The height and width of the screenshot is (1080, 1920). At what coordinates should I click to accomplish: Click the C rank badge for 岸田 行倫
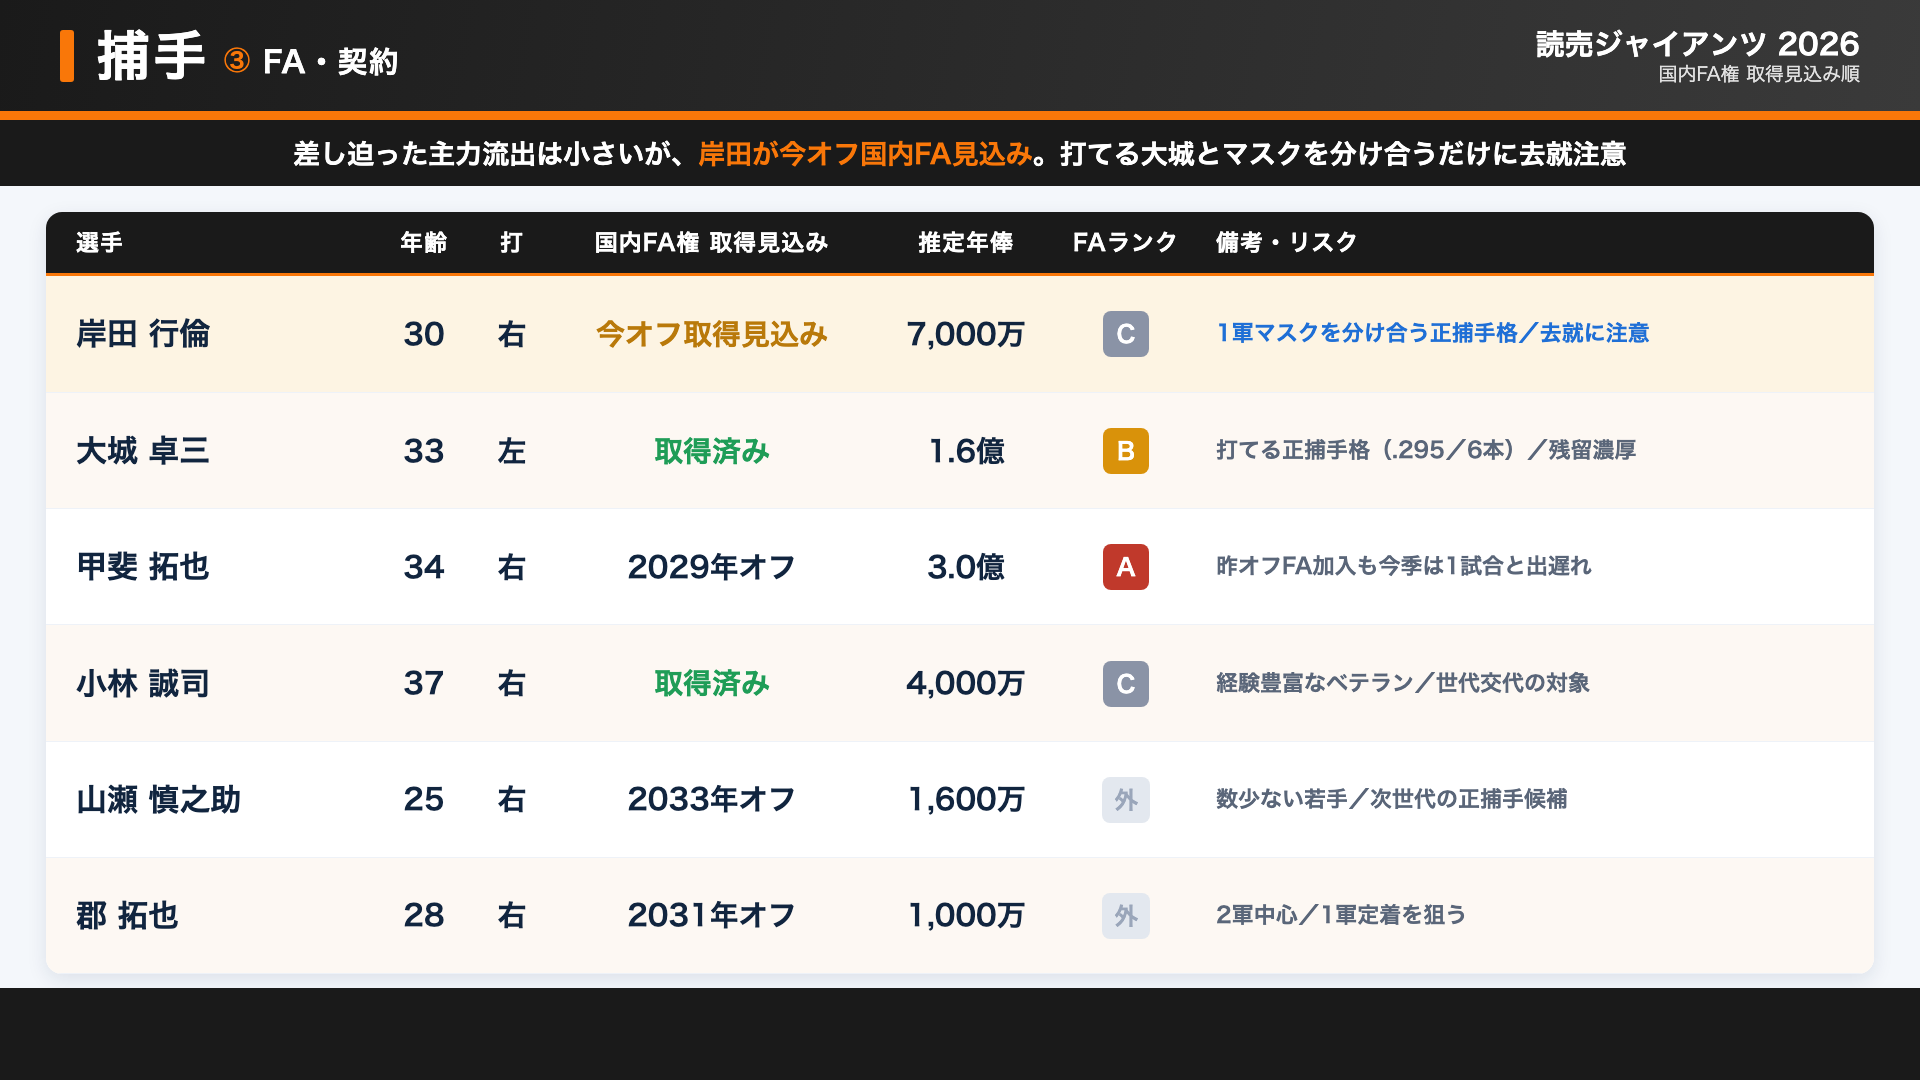pos(1125,334)
